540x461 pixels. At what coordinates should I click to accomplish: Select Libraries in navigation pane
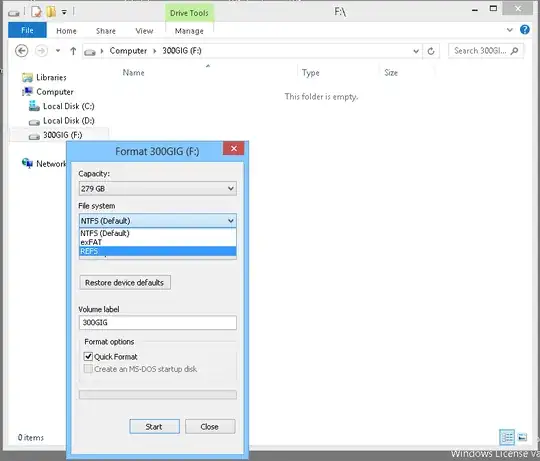44,77
